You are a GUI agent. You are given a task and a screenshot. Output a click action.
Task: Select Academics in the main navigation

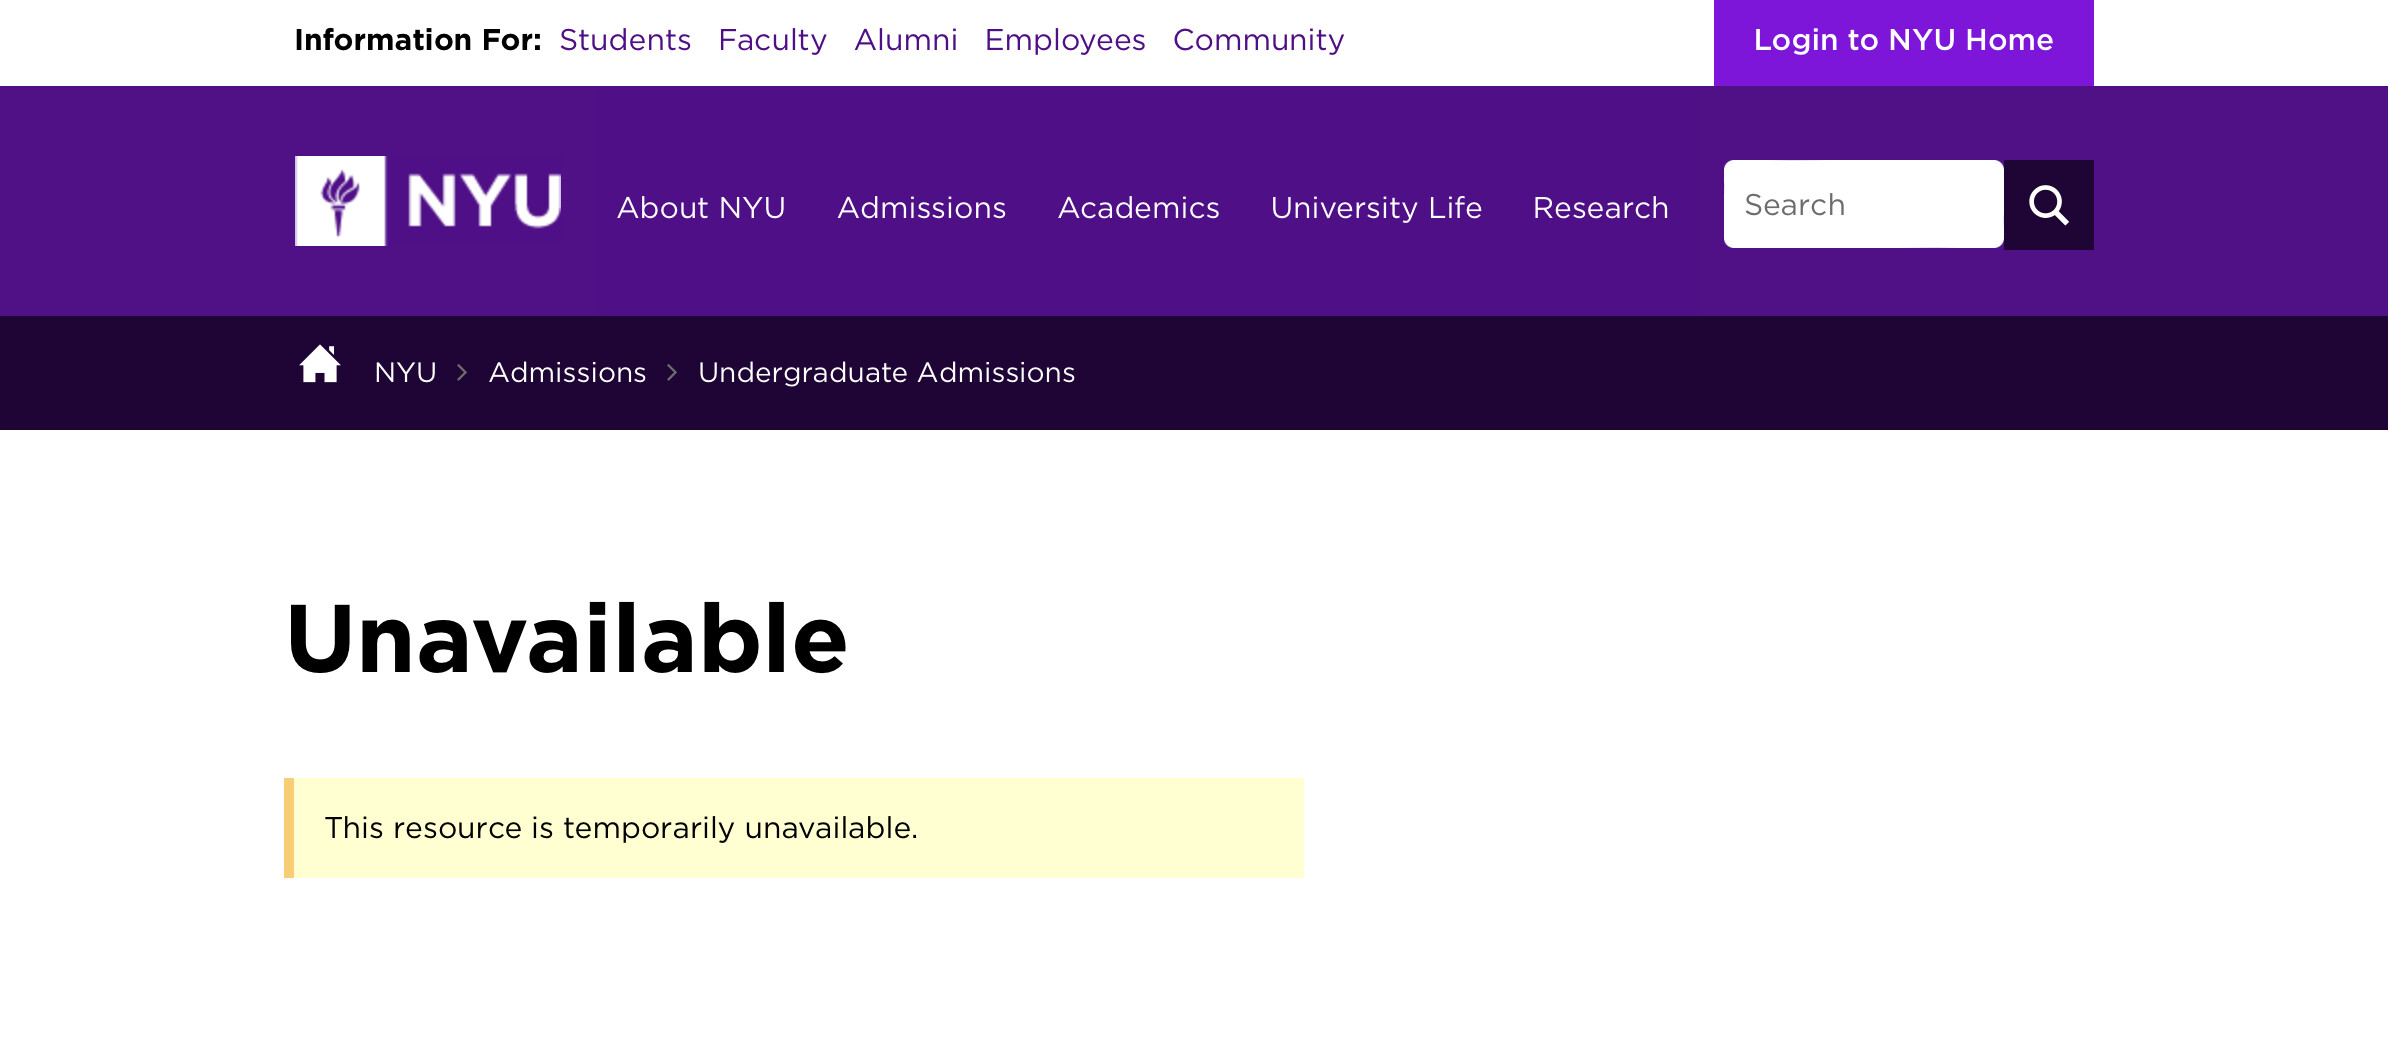click(1138, 208)
